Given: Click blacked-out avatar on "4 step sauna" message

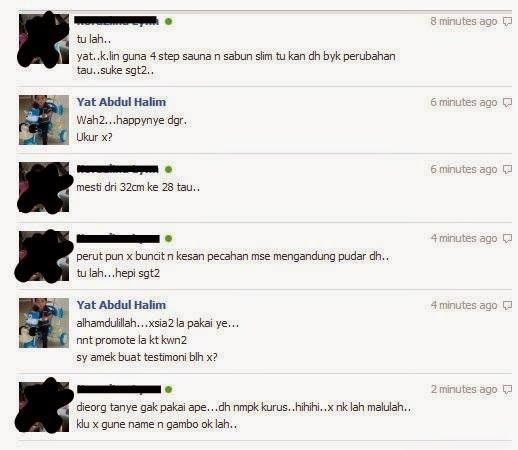Looking at the screenshot, I should [x=44, y=39].
